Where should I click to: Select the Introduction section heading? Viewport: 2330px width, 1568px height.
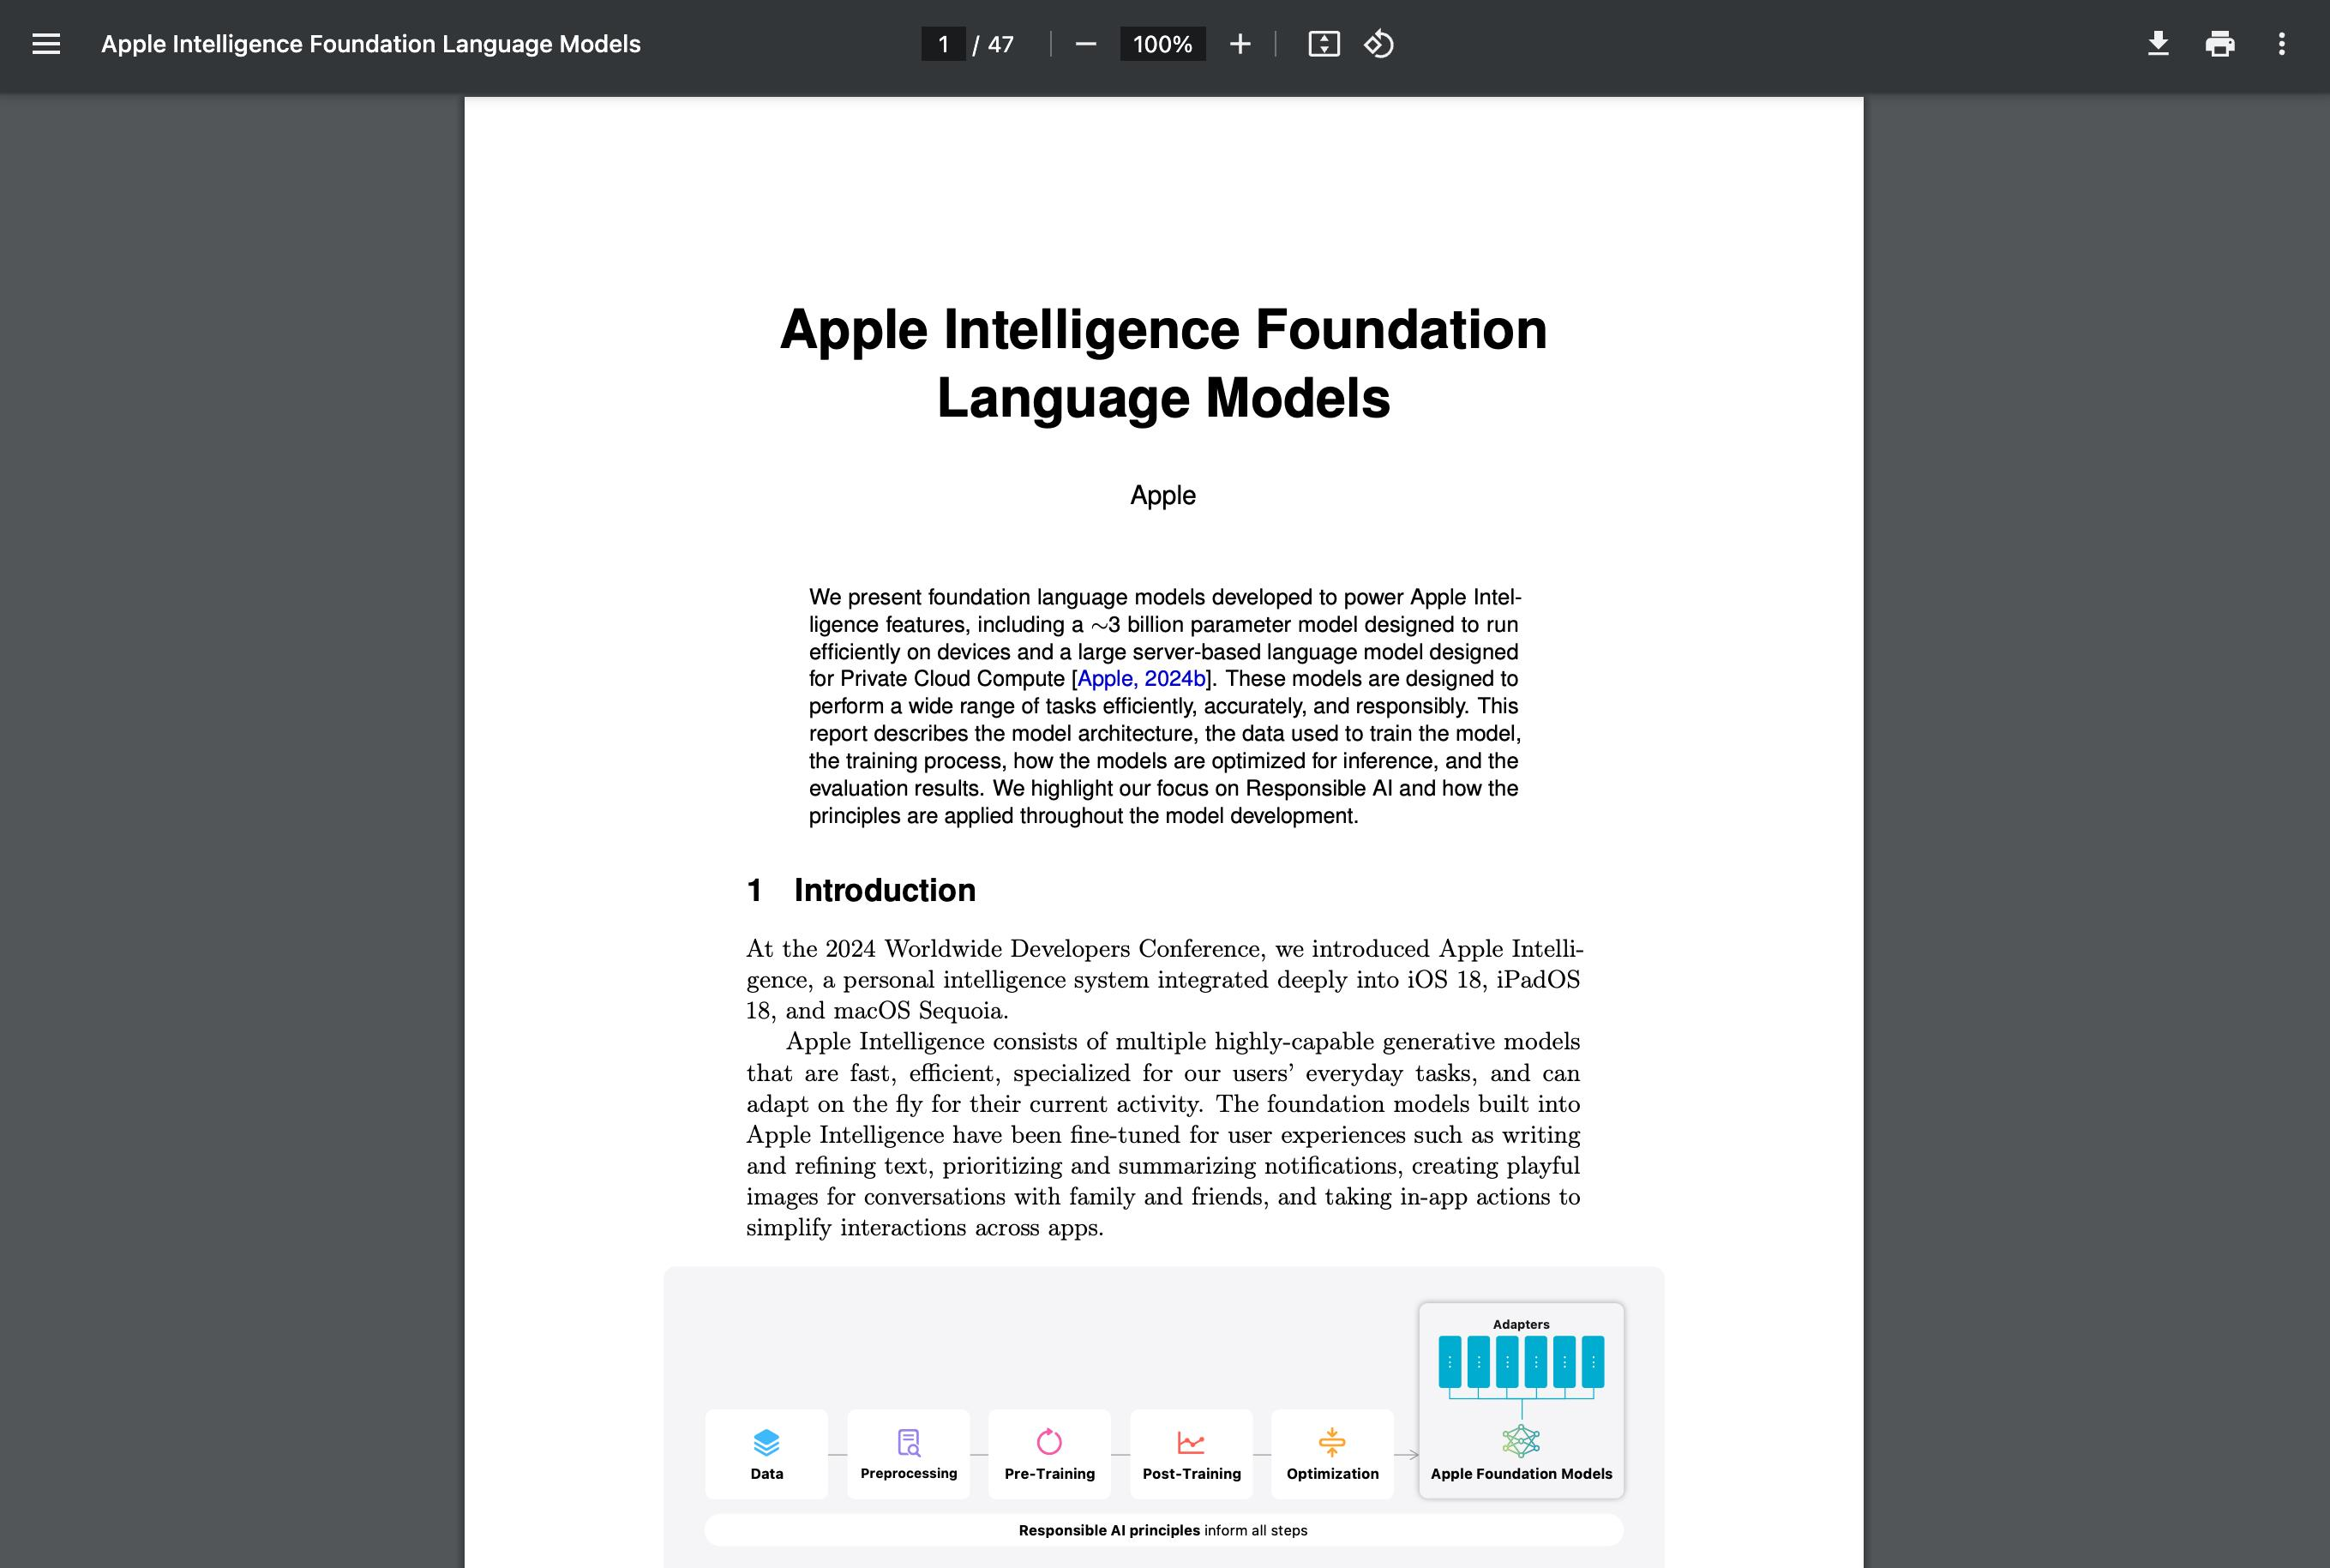click(x=861, y=889)
